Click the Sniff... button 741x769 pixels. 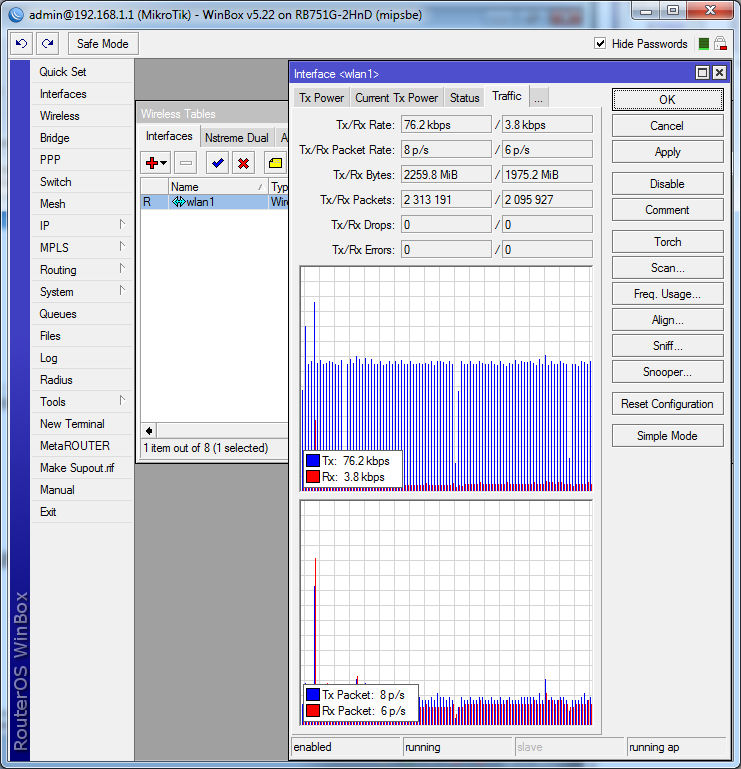[x=667, y=345]
